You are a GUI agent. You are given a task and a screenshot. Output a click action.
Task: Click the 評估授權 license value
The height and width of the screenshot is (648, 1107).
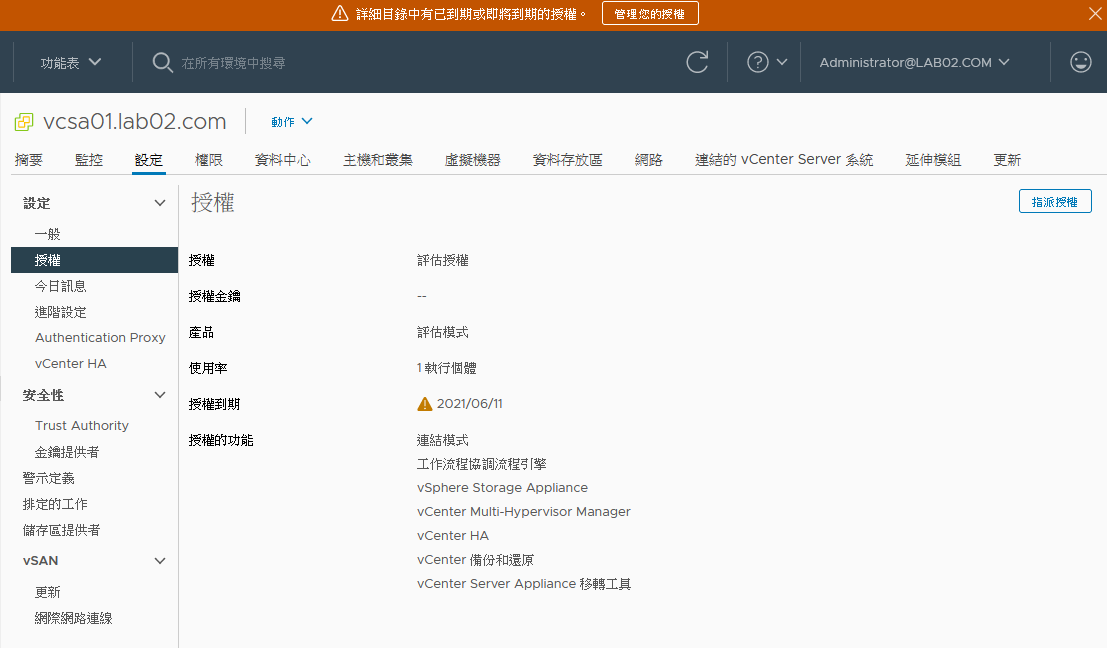pos(443,260)
